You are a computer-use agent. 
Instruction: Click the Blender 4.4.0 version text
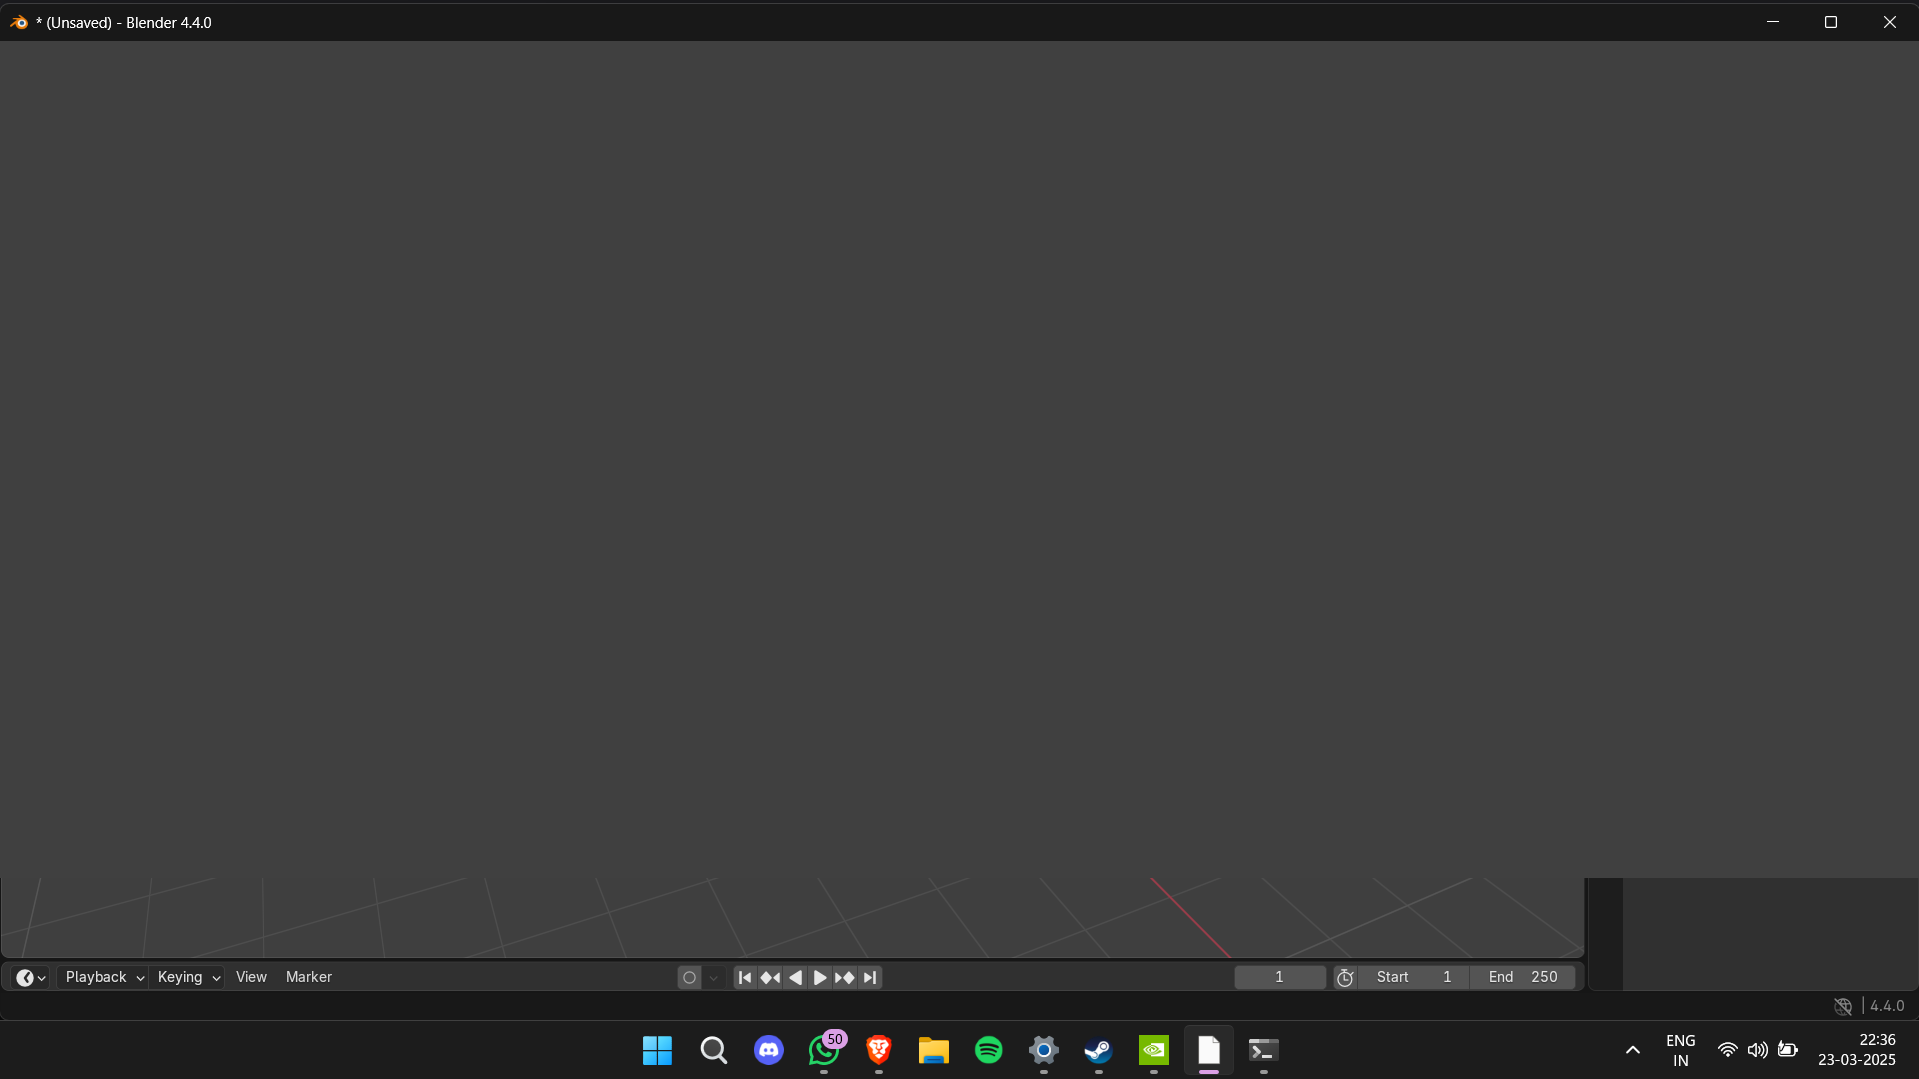click(1887, 1006)
